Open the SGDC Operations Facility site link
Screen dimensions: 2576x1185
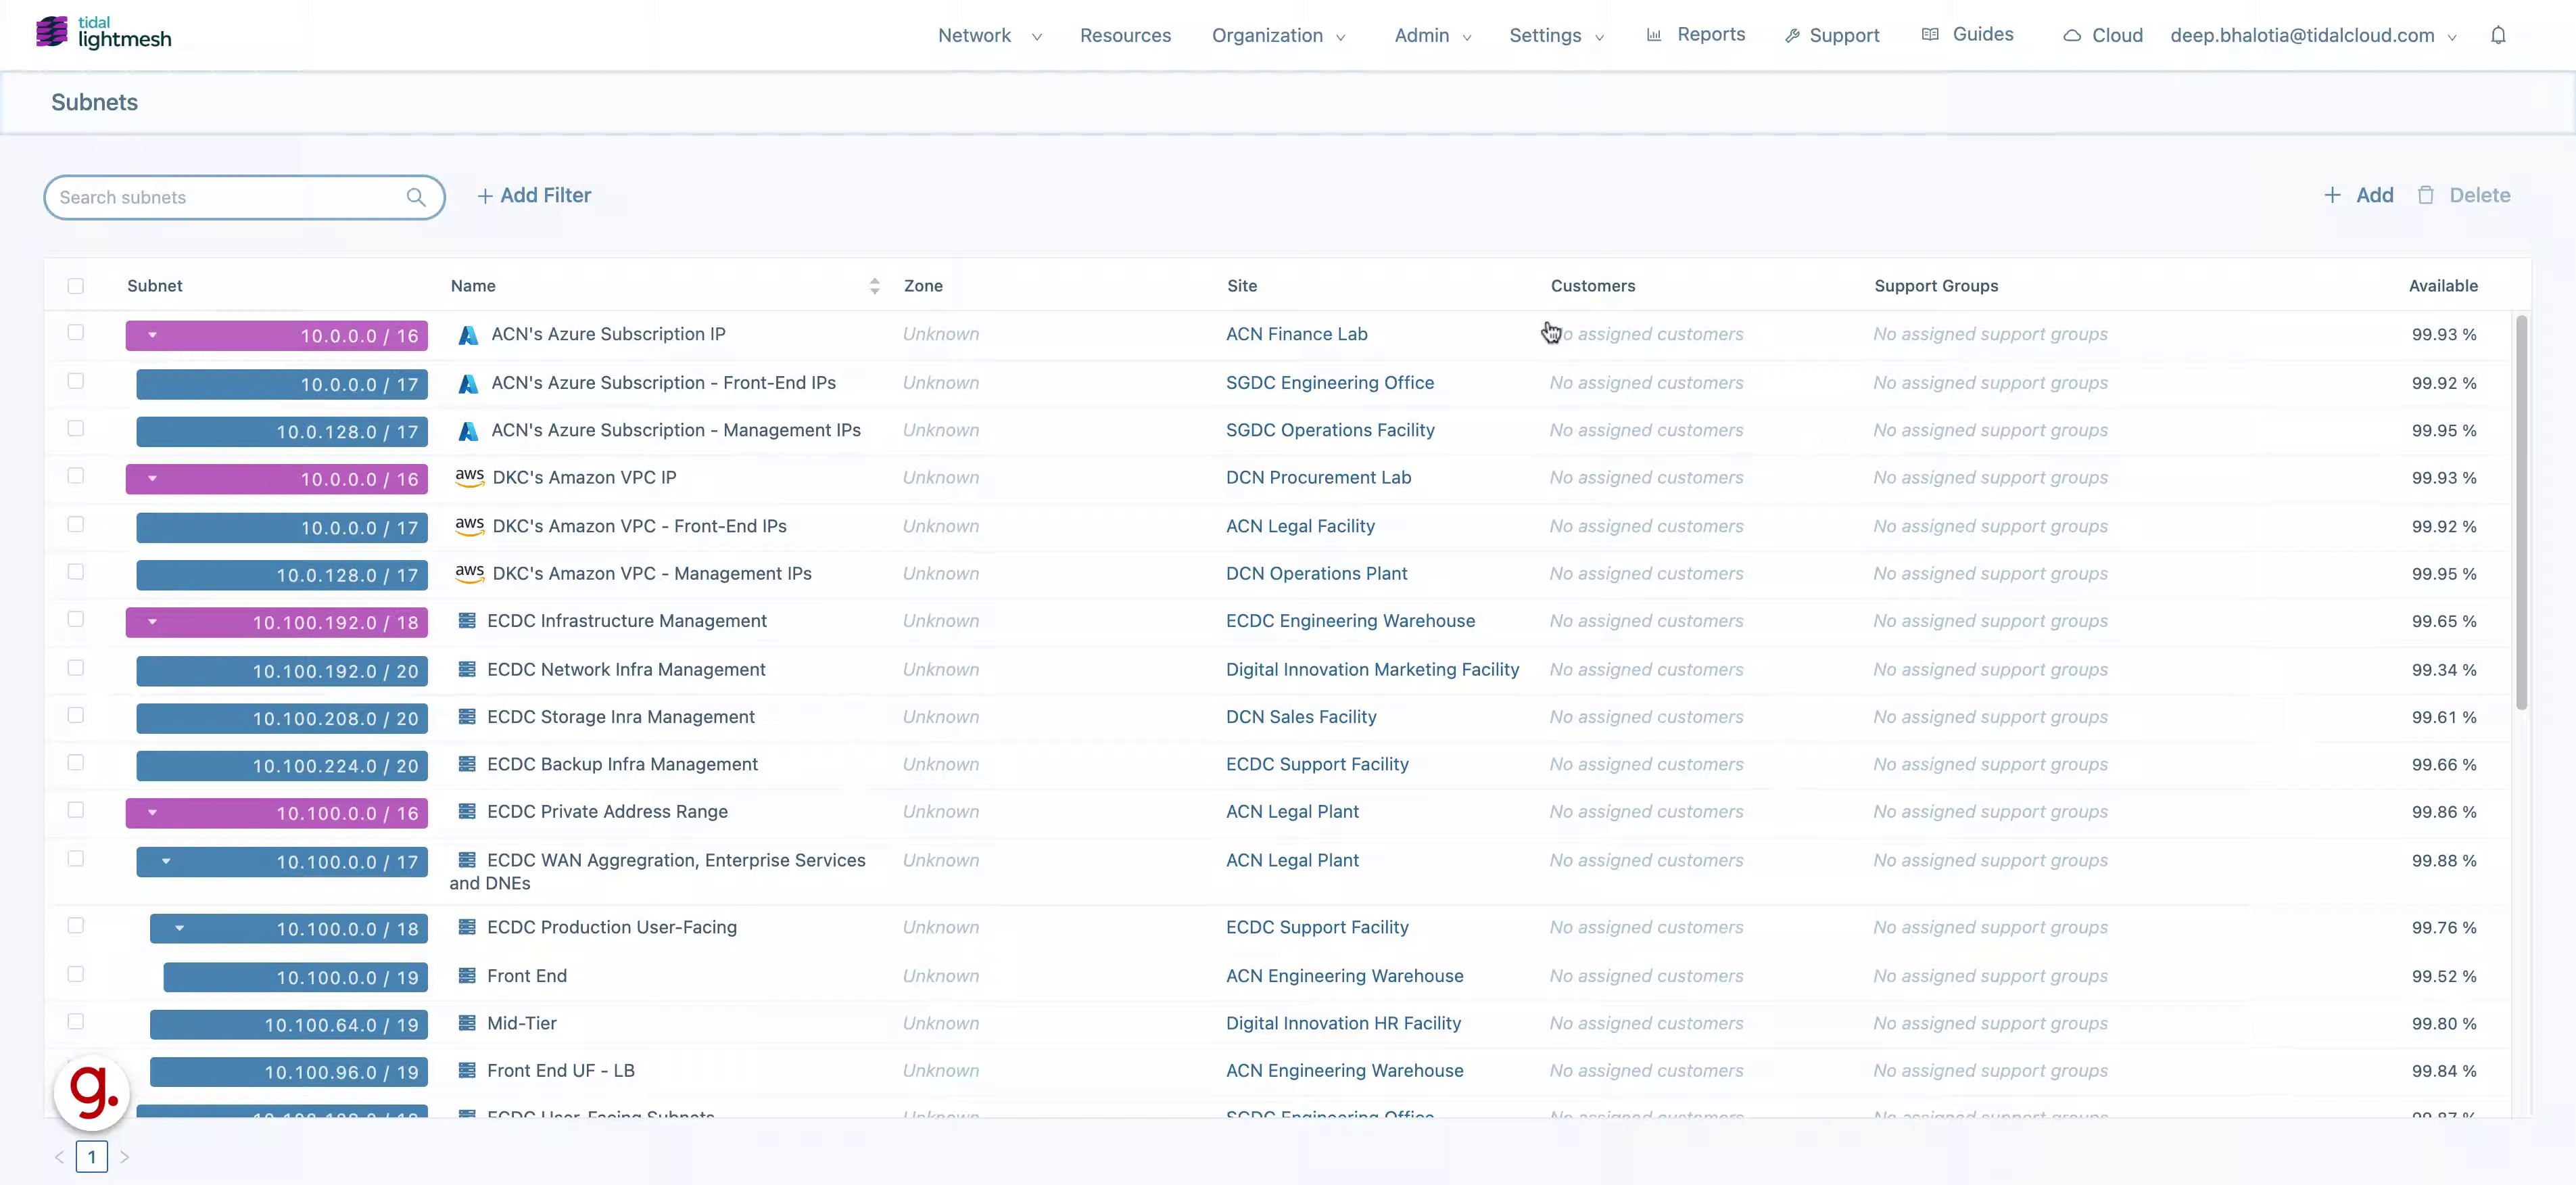tap(1330, 430)
